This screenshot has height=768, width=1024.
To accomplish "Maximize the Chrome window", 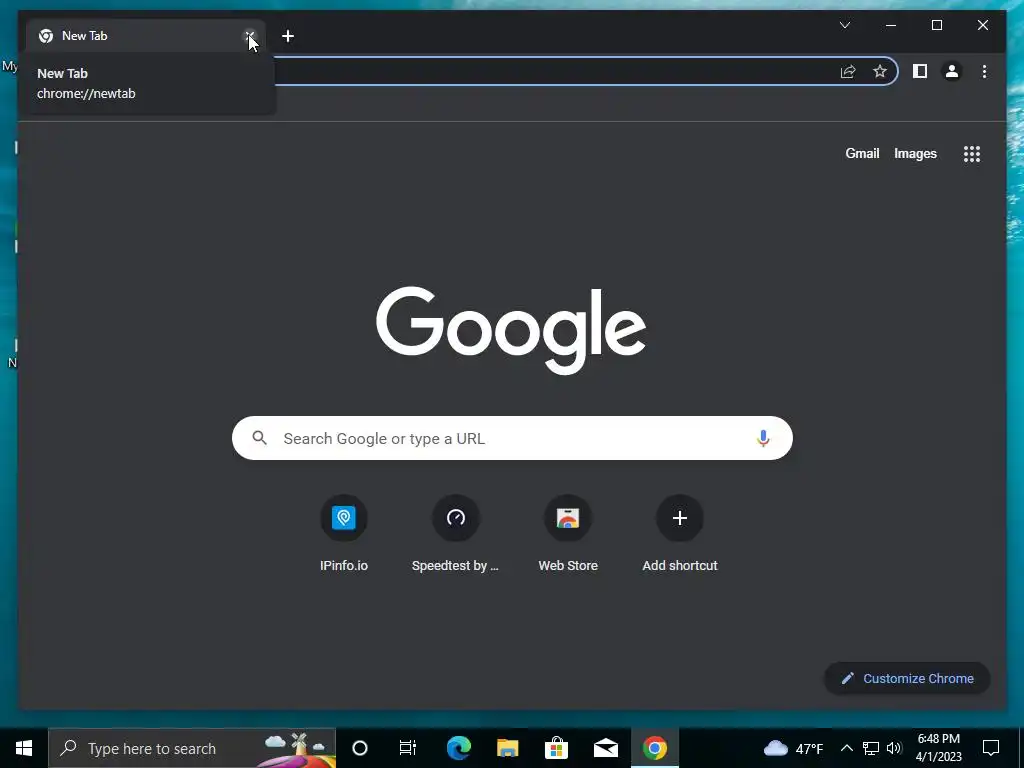I will coord(936,25).
